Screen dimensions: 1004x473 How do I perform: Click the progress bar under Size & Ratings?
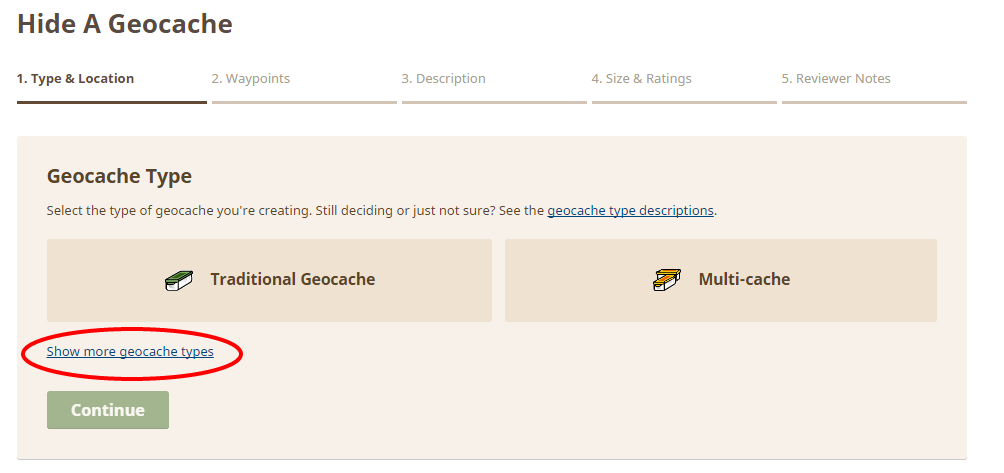[x=684, y=102]
